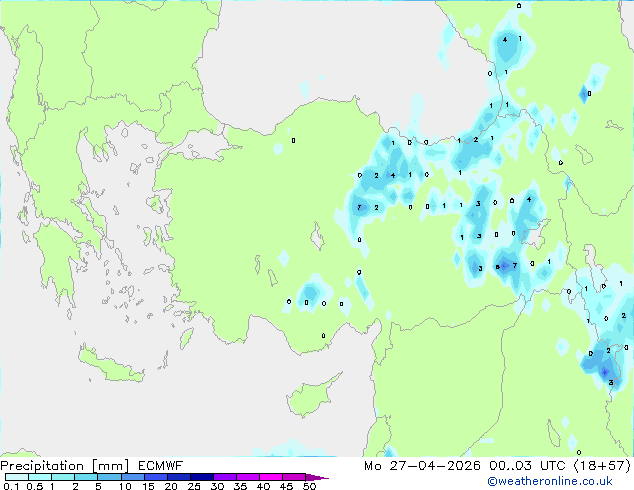Click the '20' legend scale label
The width and height of the screenshot is (634, 490).
[171, 486]
